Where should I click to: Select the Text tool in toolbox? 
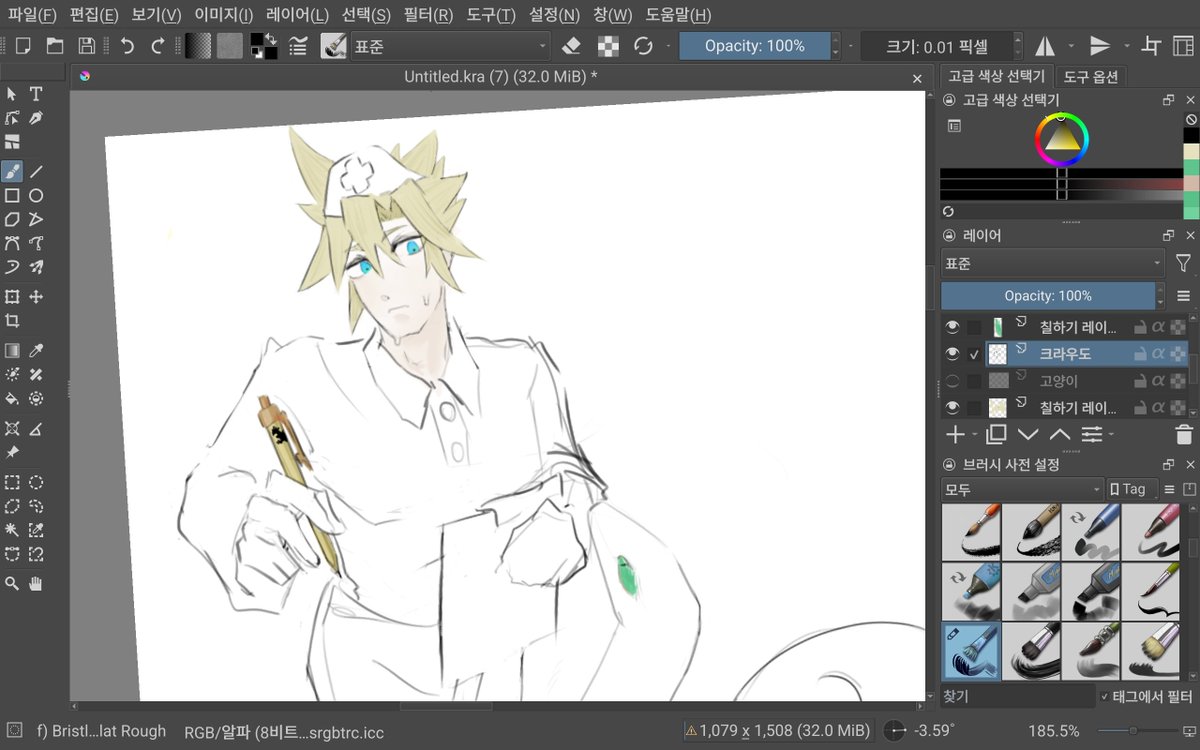coord(36,94)
